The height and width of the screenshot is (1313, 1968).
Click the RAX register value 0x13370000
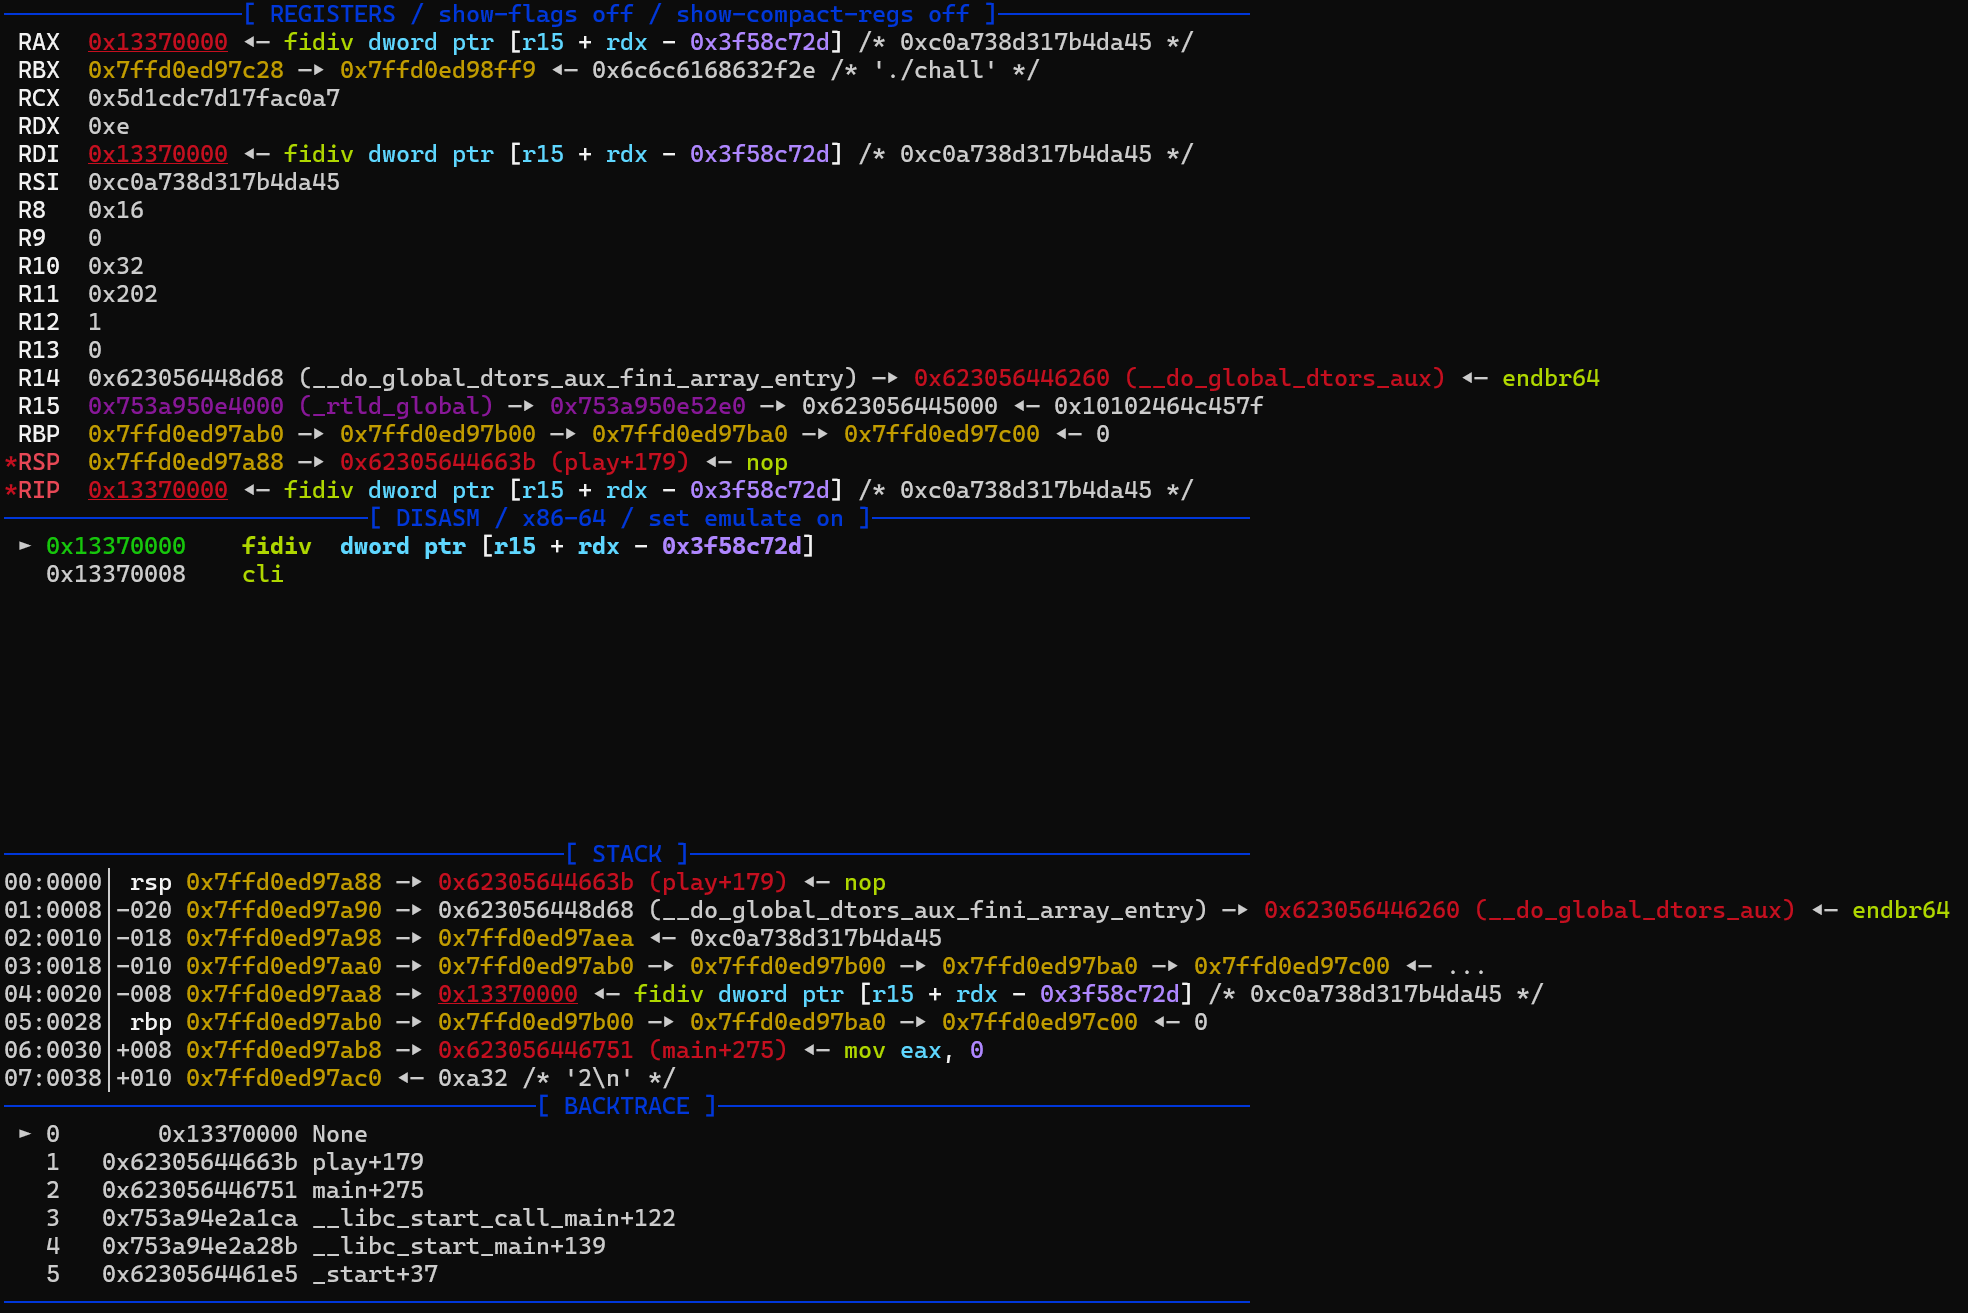[x=157, y=42]
